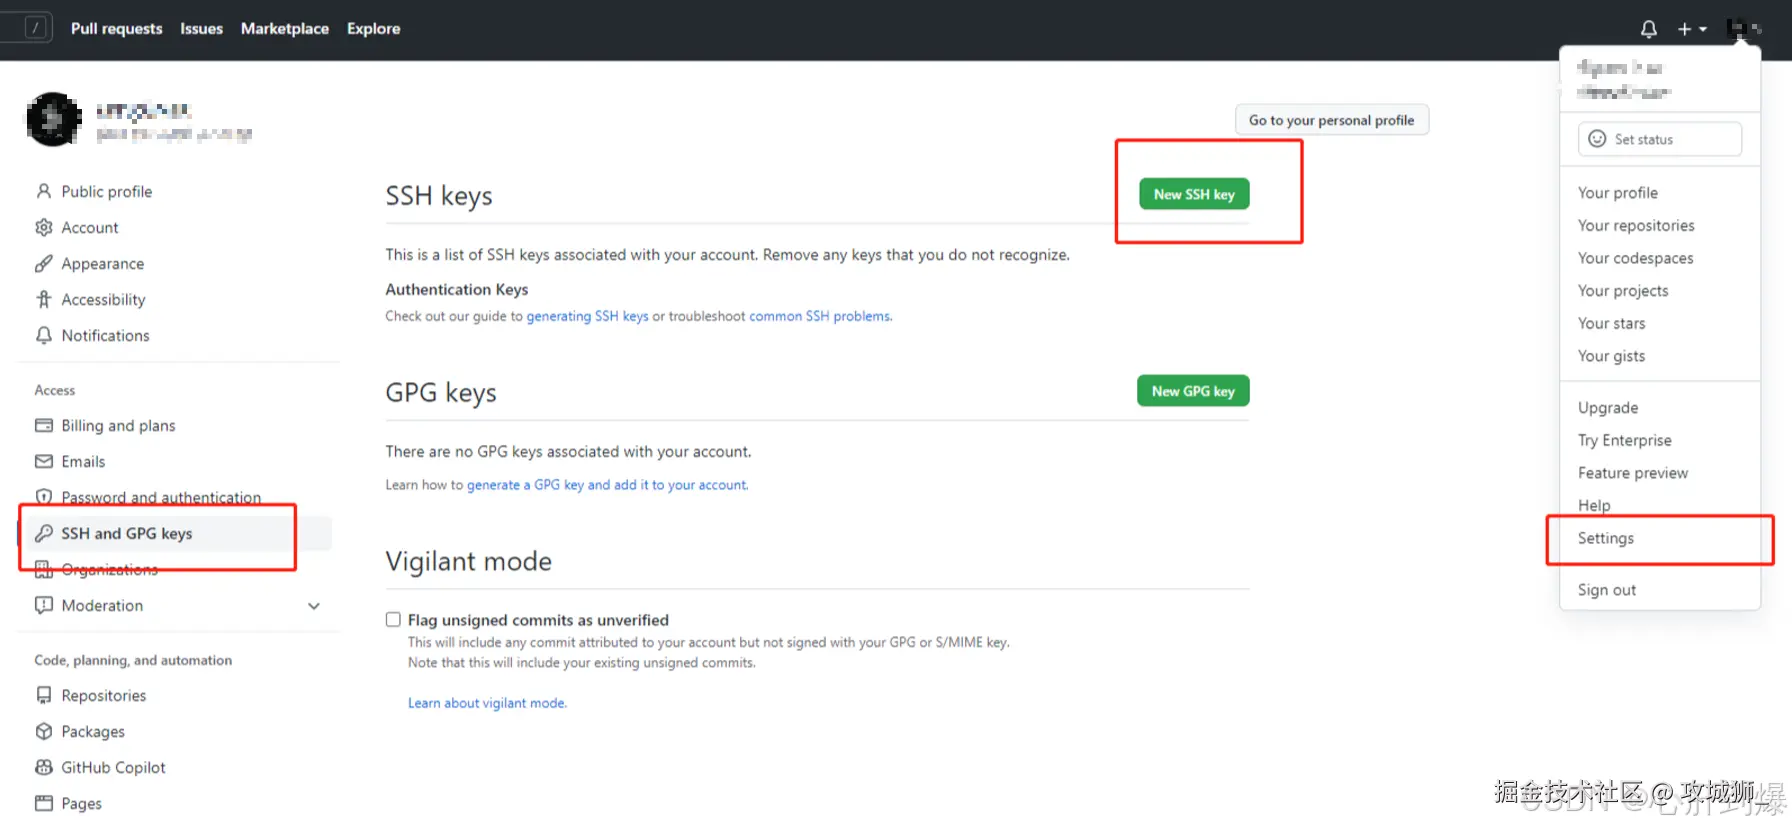The width and height of the screenshot is (1792, 829).
Task: Click the Appearance paintbrush icon
Action: point(44,264)
